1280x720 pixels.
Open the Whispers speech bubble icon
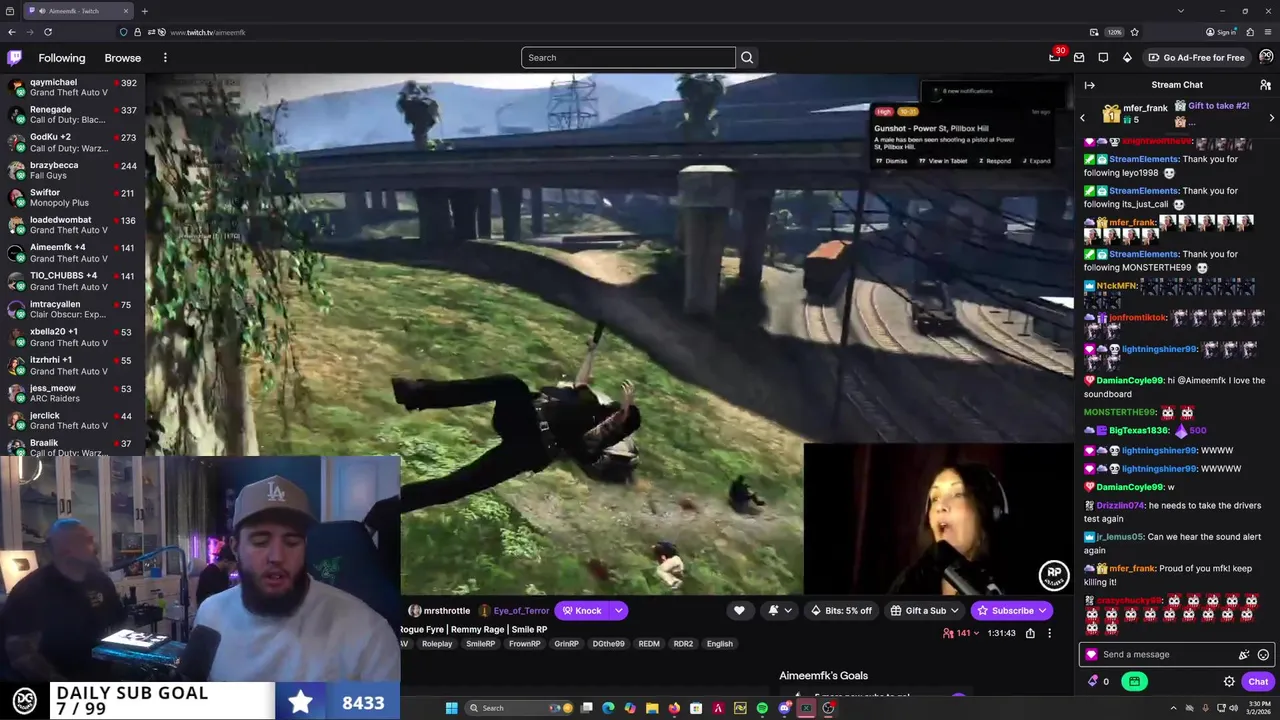pos(1103,57)
